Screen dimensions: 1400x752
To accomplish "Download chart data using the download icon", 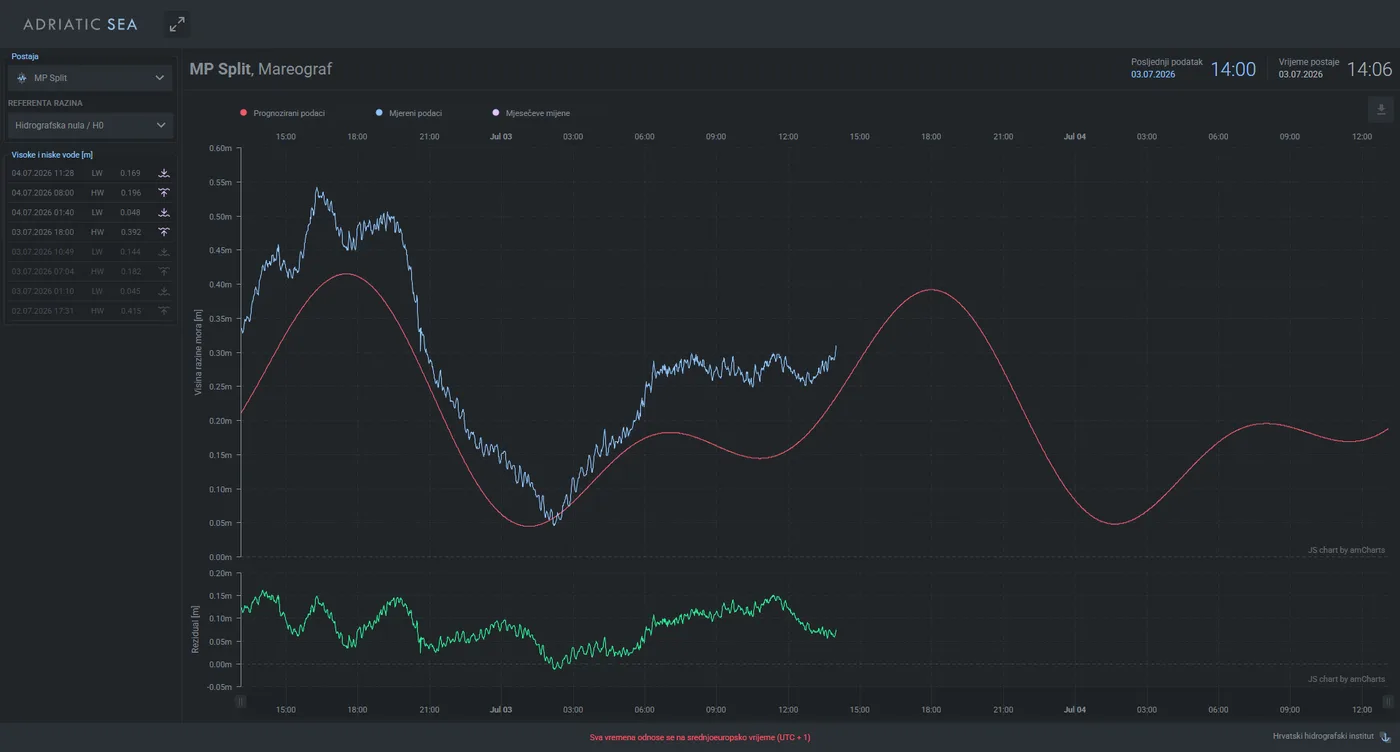I will [1381, 109].
